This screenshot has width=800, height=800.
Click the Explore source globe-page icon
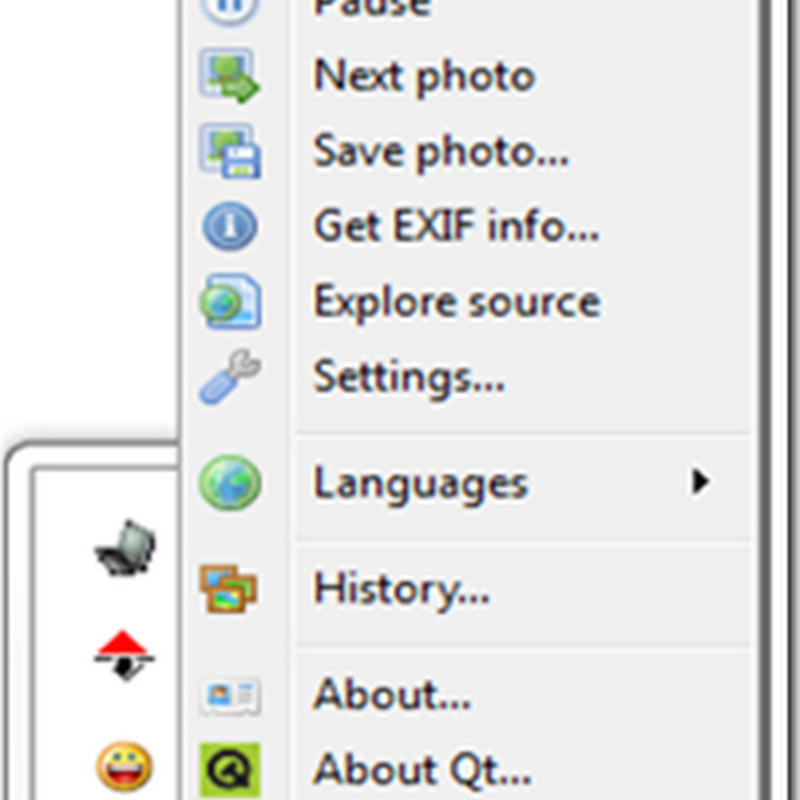click(x=230, y=302)
